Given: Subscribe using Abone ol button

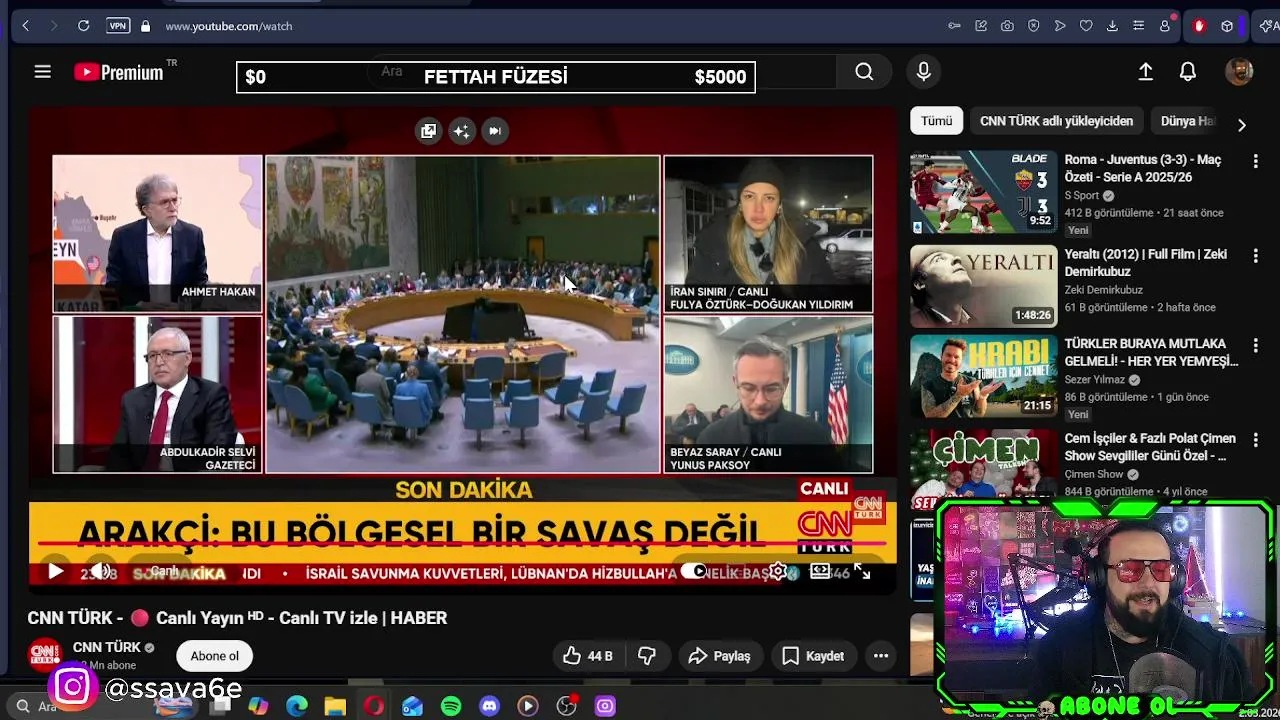Looking at the screenshot, I should 215,656.
